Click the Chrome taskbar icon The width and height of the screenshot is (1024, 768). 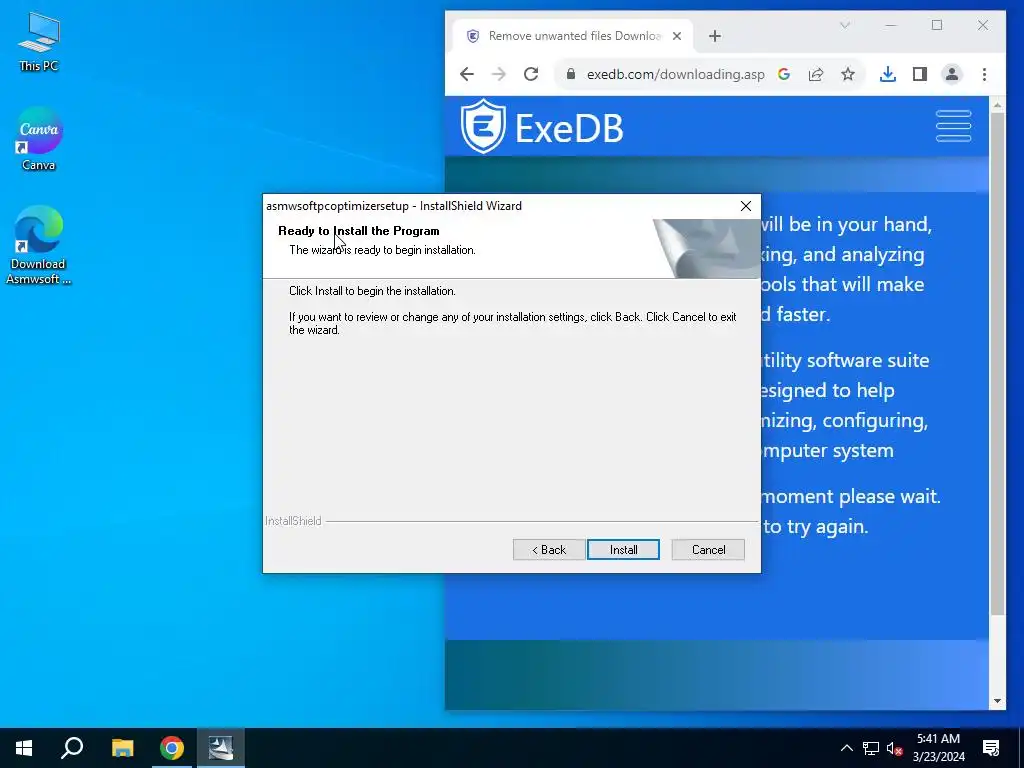(172, 748)
